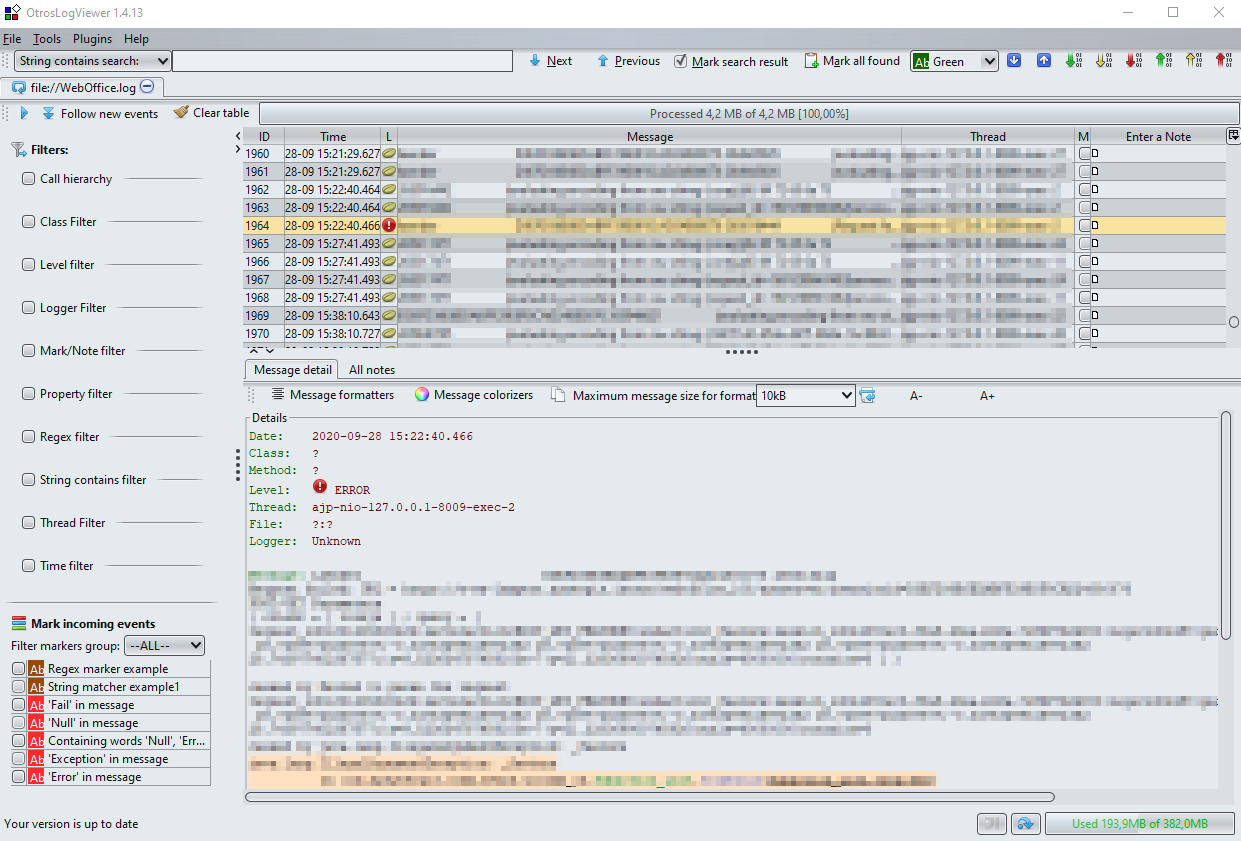The width and height of the screenshot is (1241, 841).
Task: Change Maximum message size from 10kB
Action: 847,395
